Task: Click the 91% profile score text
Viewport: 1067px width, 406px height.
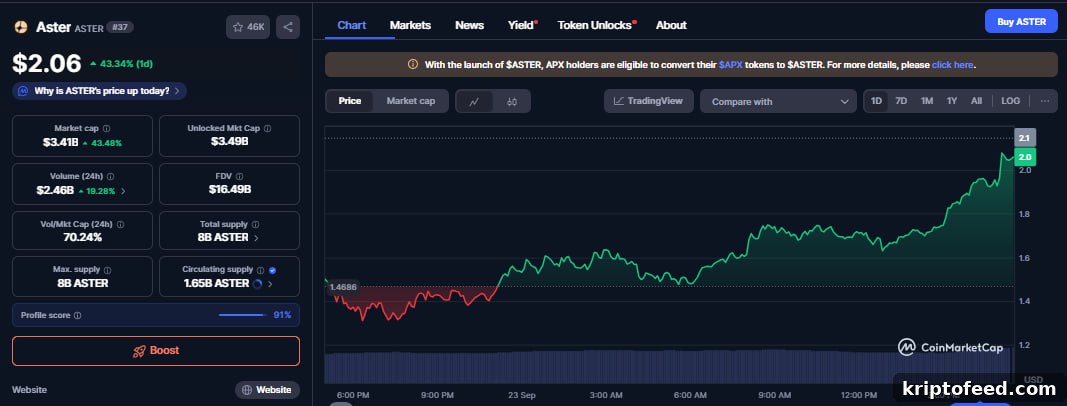Action: (x=282, y=315)
